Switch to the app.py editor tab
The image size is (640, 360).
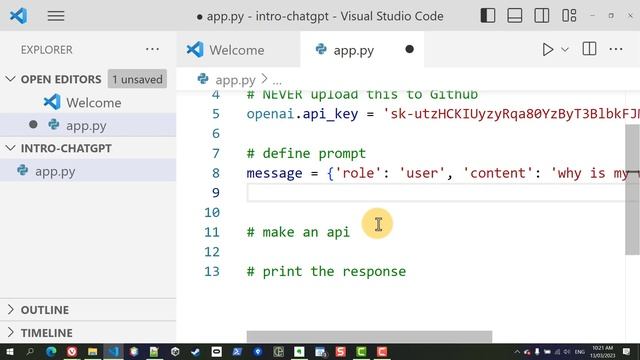pos(362,50)
